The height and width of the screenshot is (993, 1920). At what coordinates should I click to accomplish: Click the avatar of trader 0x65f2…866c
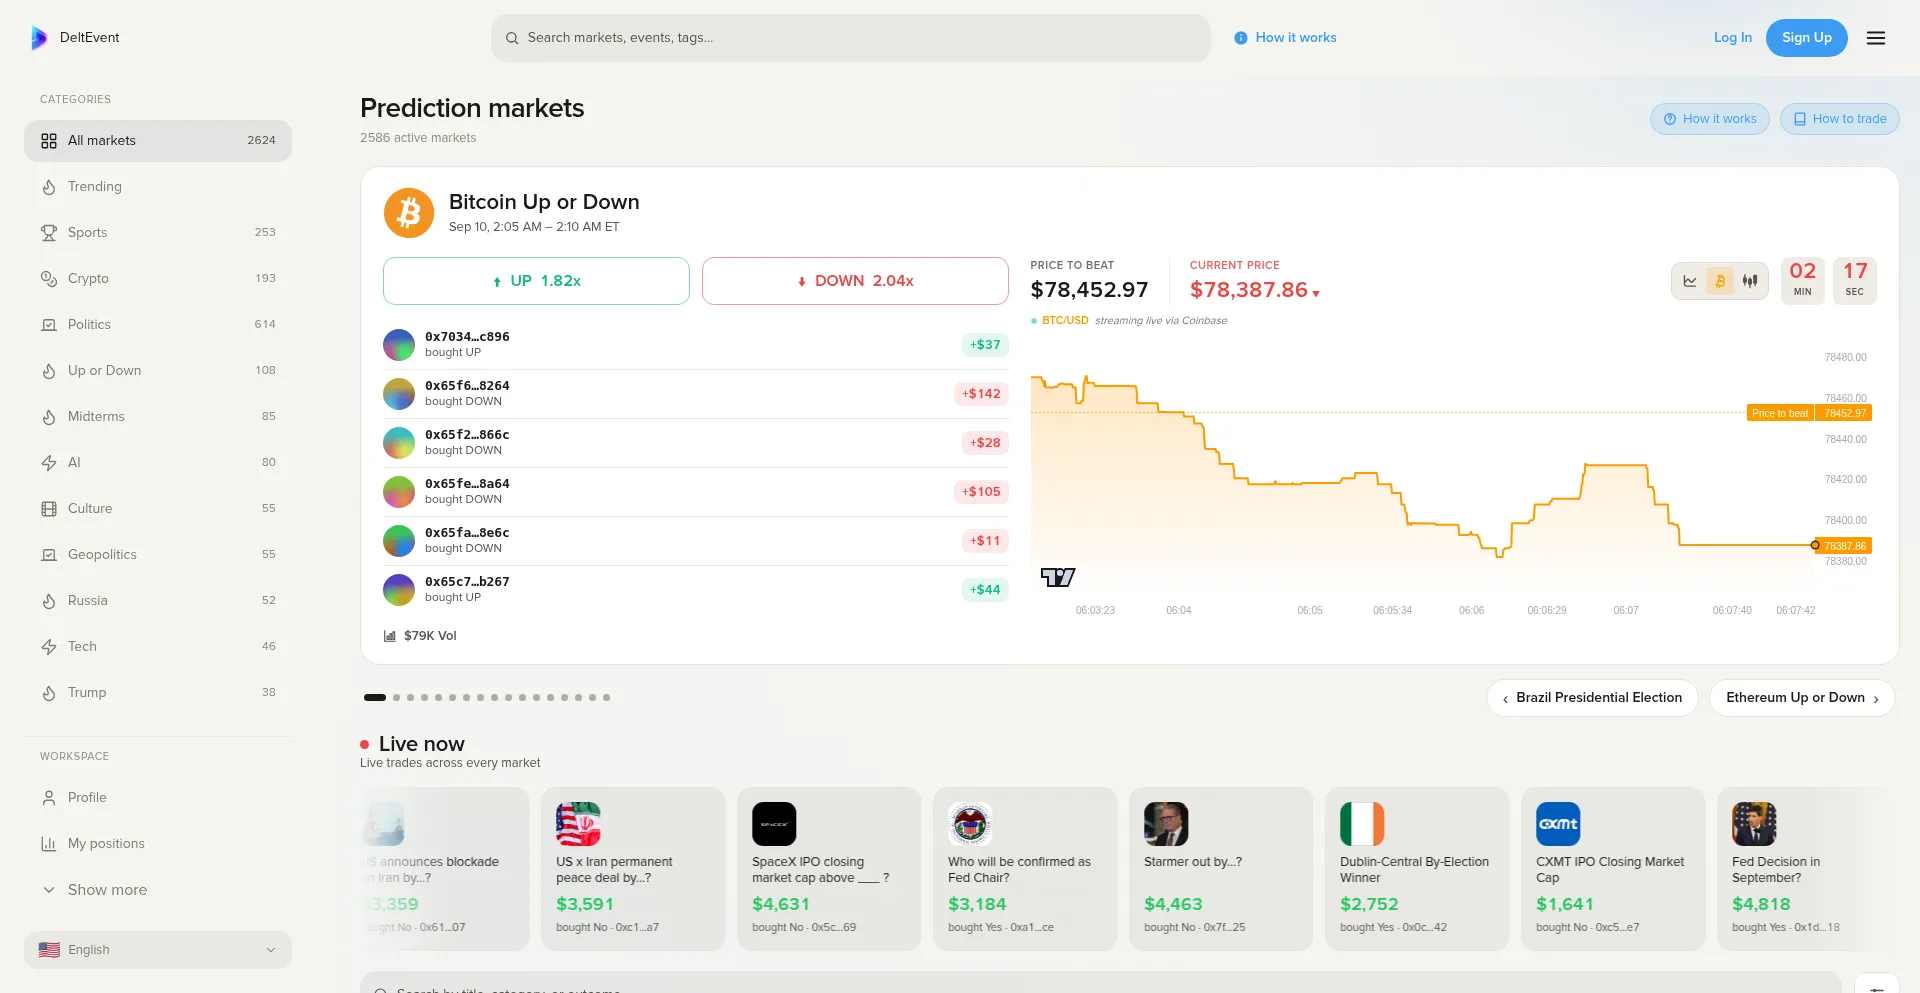point(399,443)
